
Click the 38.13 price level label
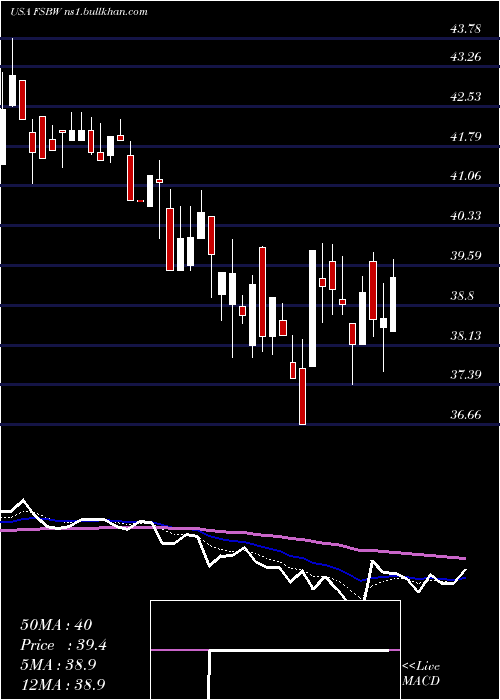[466, 335]
